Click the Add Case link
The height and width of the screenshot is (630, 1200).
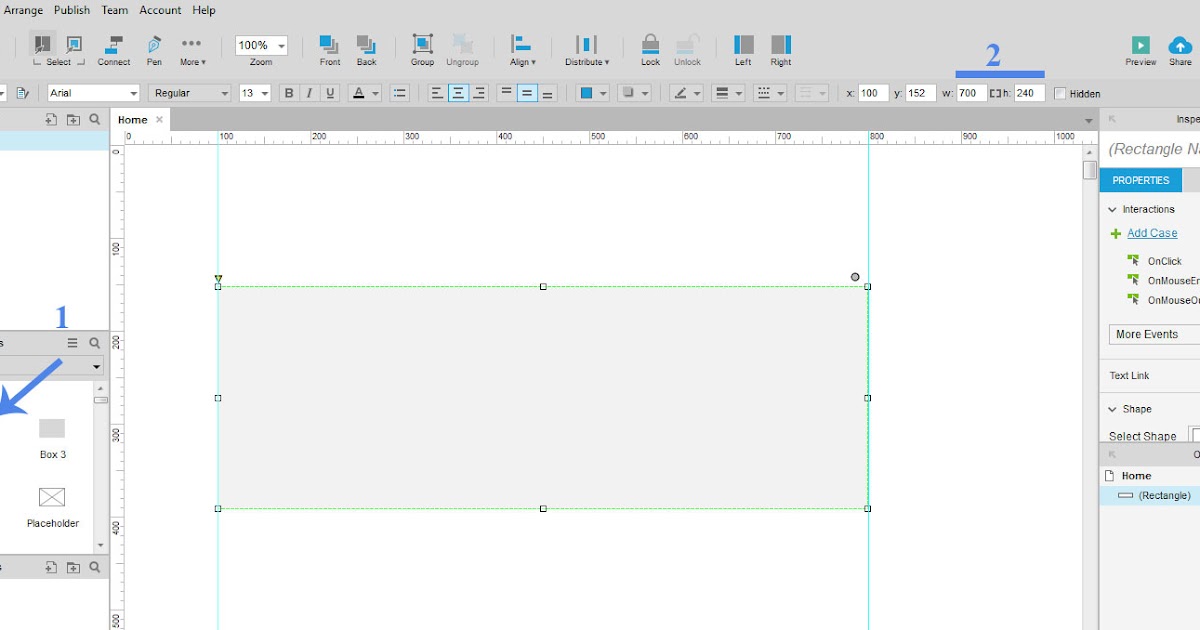pyautogui.click(x=1151, y=233)
